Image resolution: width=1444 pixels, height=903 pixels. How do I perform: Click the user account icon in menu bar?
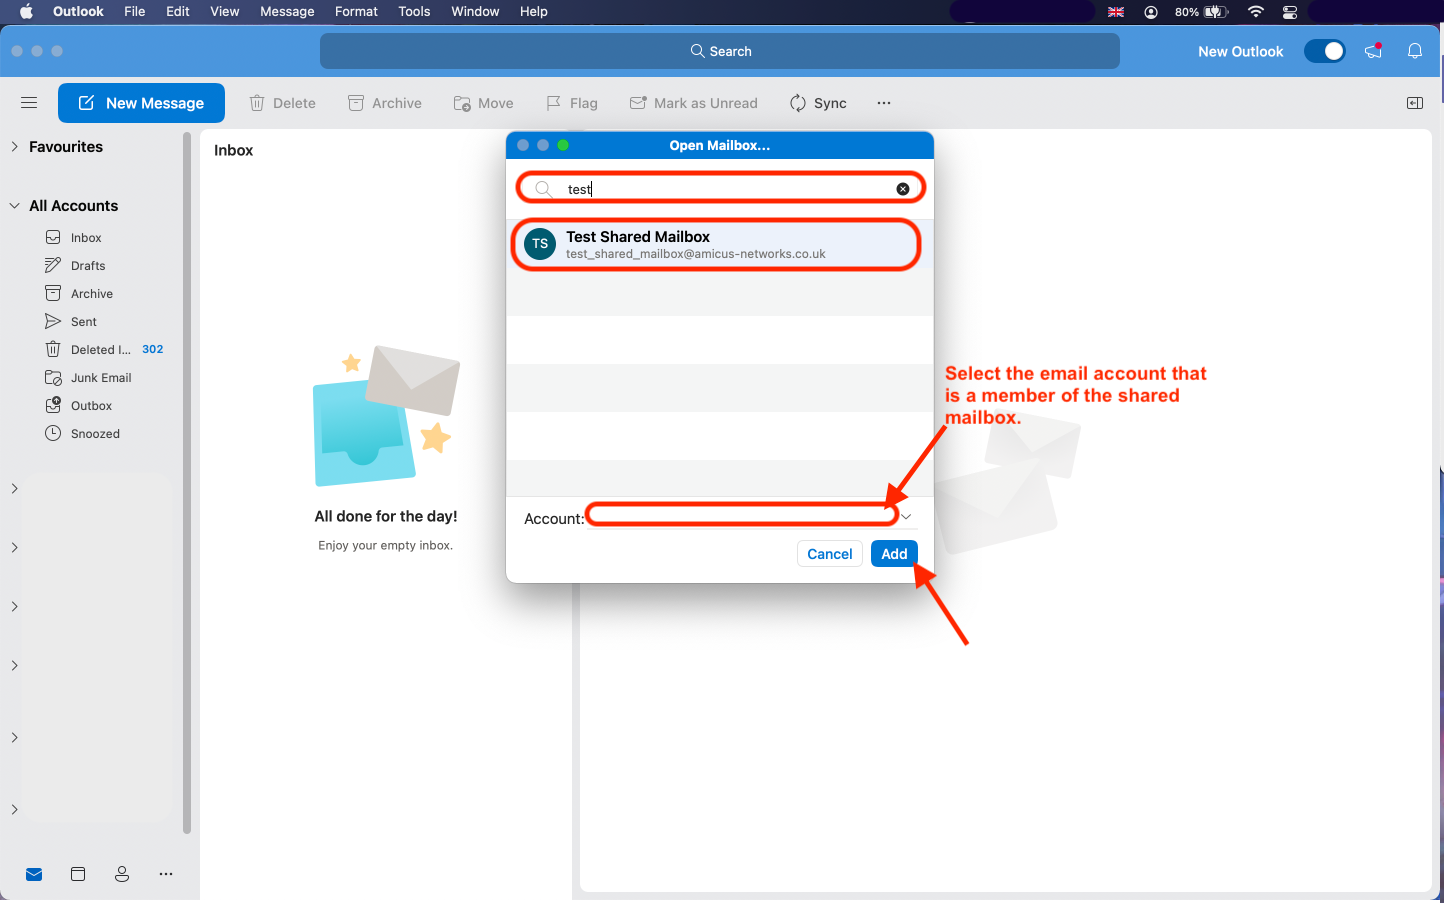[1151, 12]
